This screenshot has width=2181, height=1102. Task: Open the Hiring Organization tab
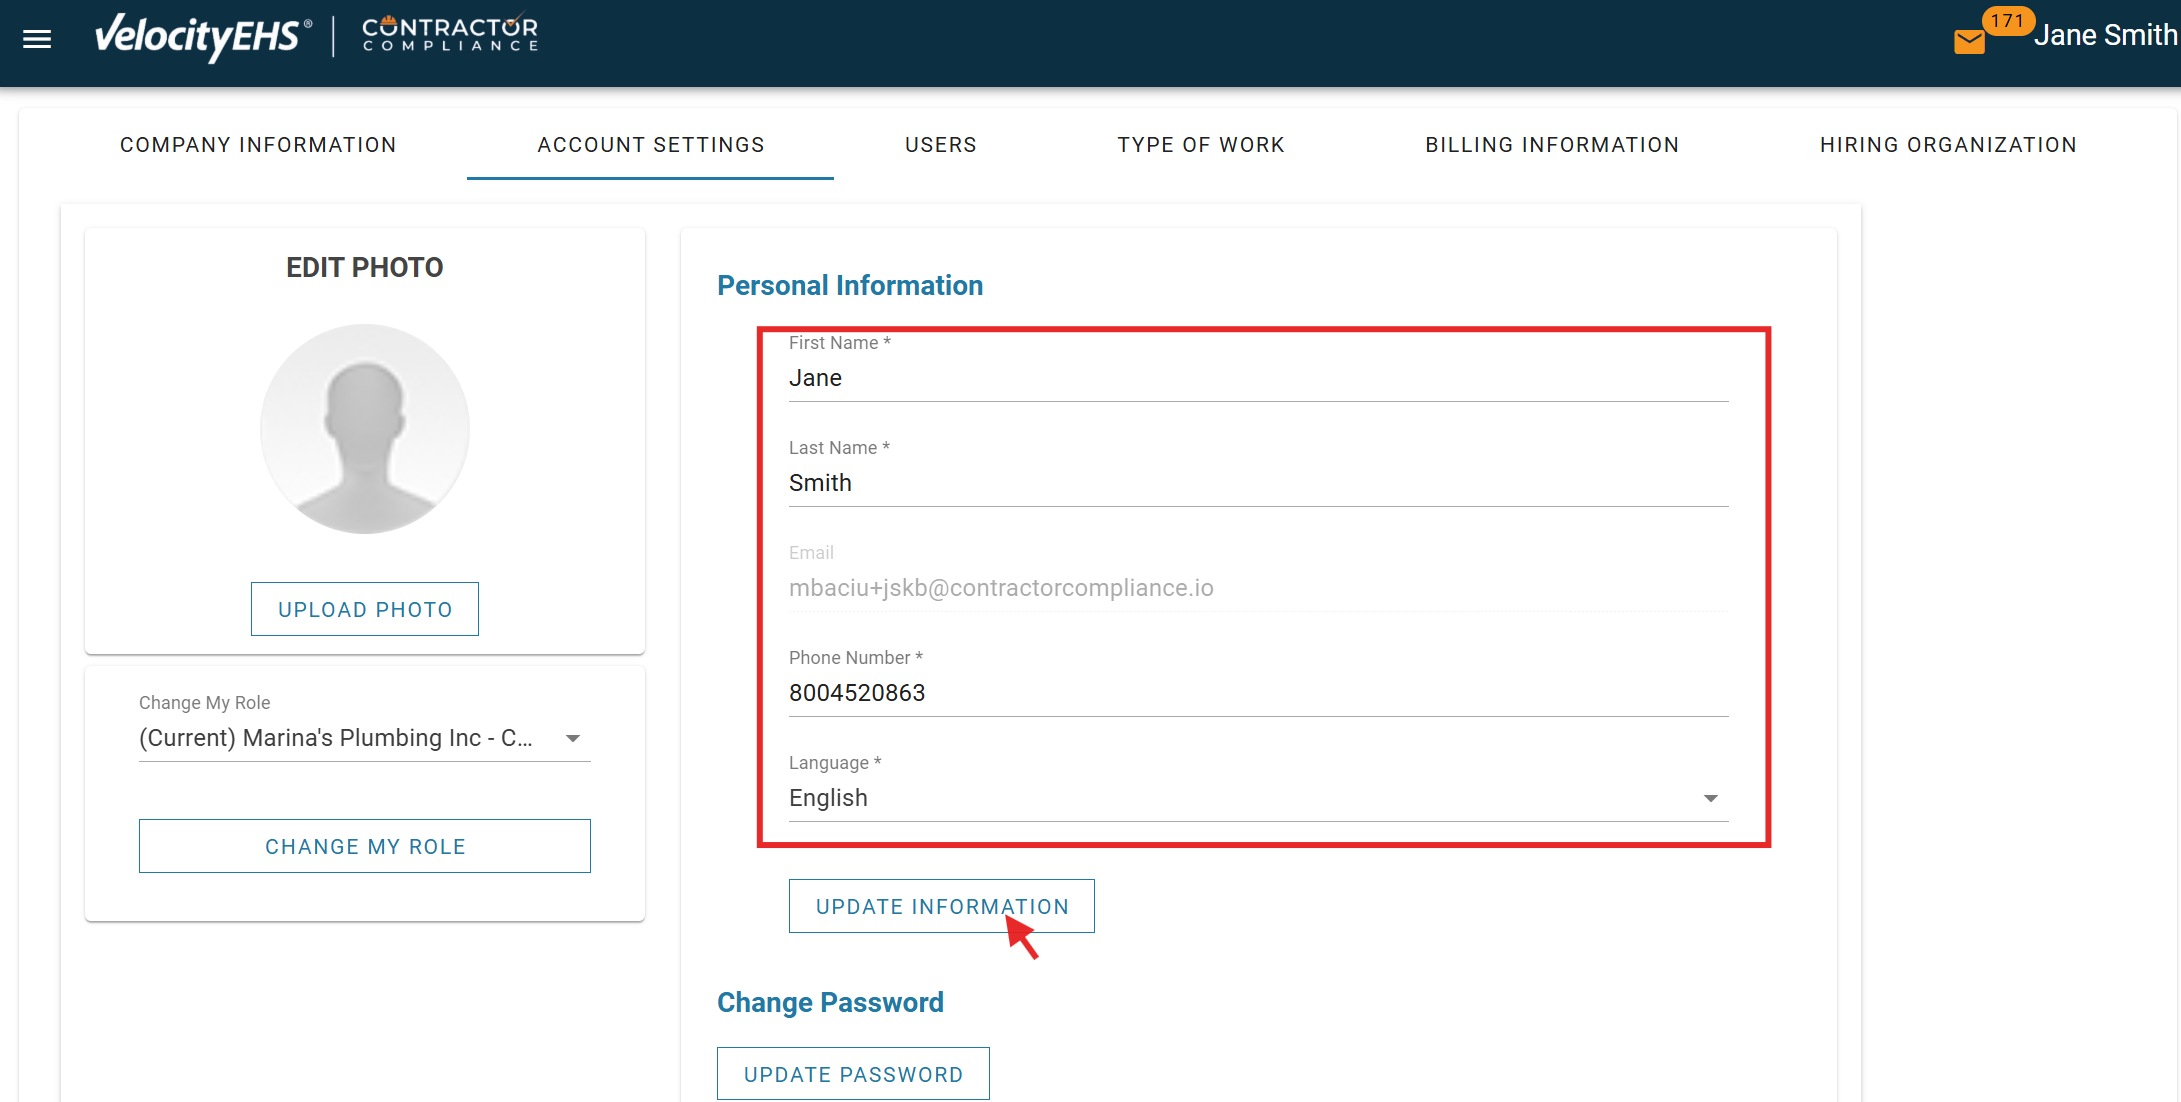coord(1947,145)
